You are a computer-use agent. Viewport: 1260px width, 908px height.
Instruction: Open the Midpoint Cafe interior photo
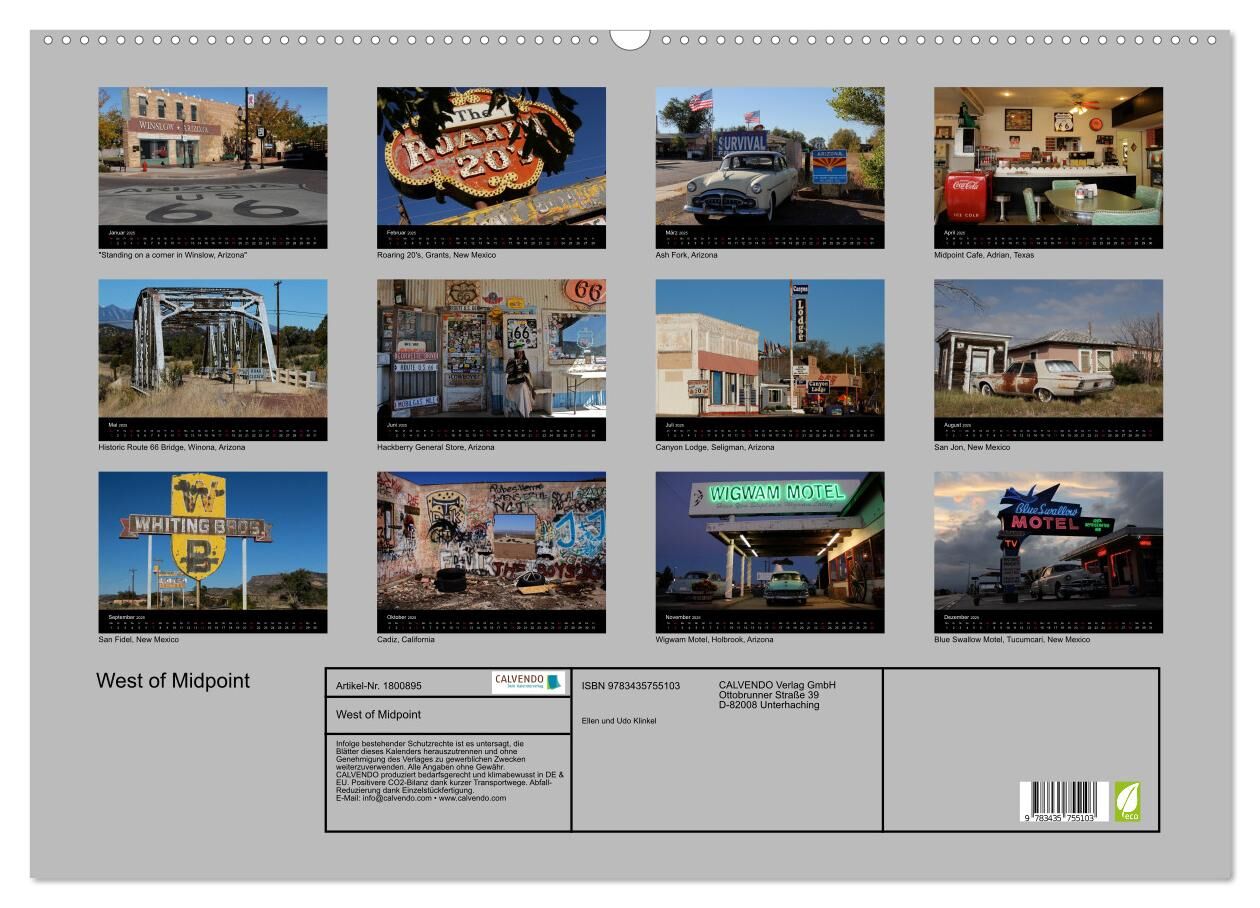pyautogui.click(x=1048, y=157)
